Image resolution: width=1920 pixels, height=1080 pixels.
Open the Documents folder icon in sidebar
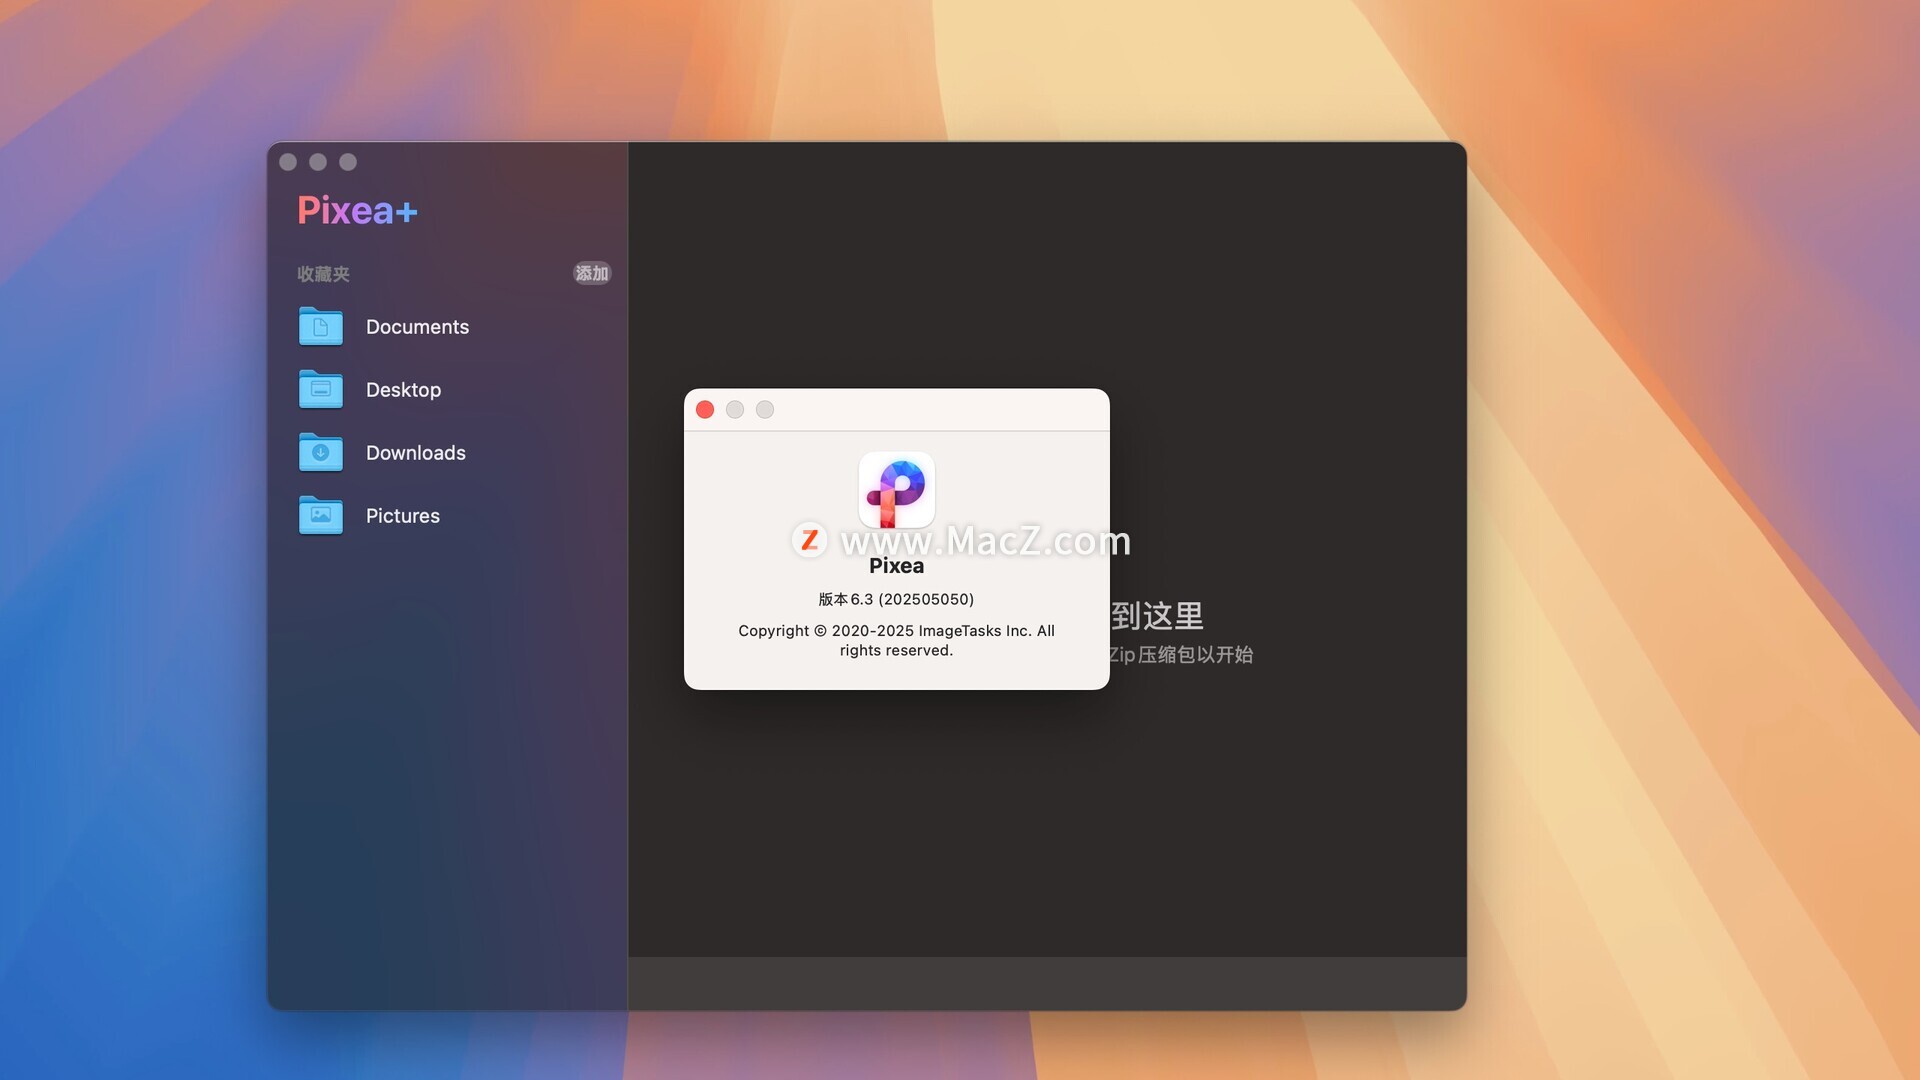[x=320, y=327]
